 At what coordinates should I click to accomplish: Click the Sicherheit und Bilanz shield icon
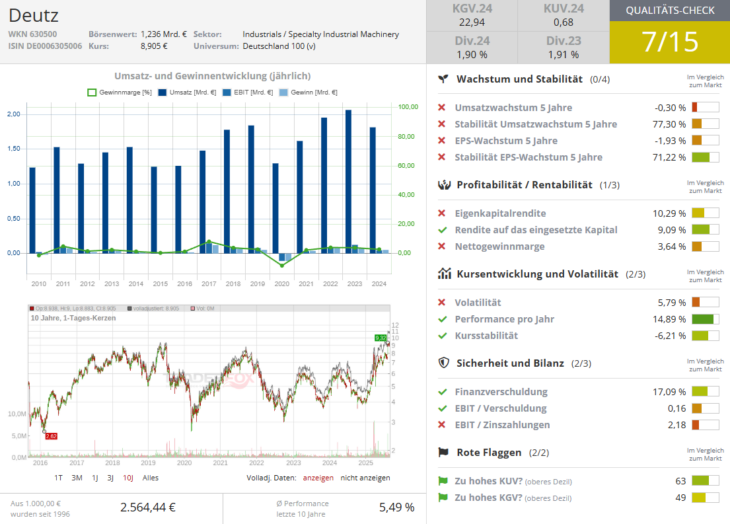[x=444, y=363]
